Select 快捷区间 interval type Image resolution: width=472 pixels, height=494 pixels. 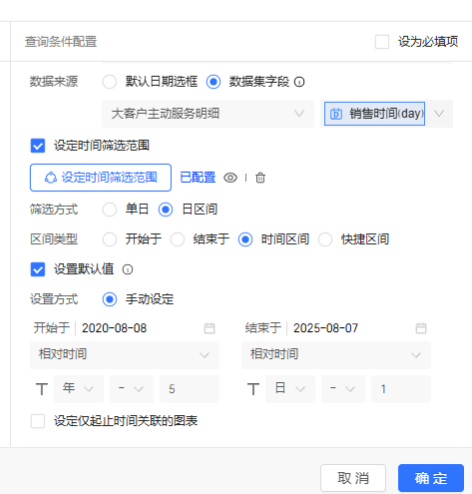click(325, 239)
